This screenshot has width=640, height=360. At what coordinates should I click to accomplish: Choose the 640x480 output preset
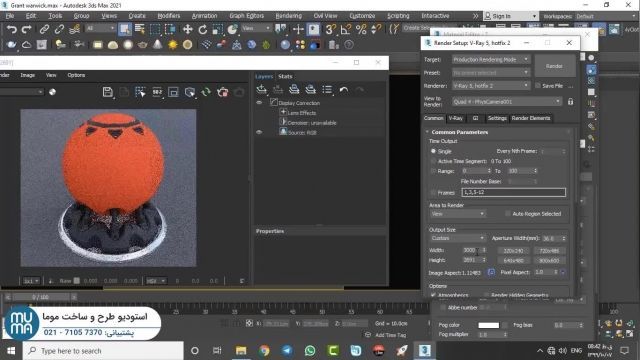coord(513,260)
